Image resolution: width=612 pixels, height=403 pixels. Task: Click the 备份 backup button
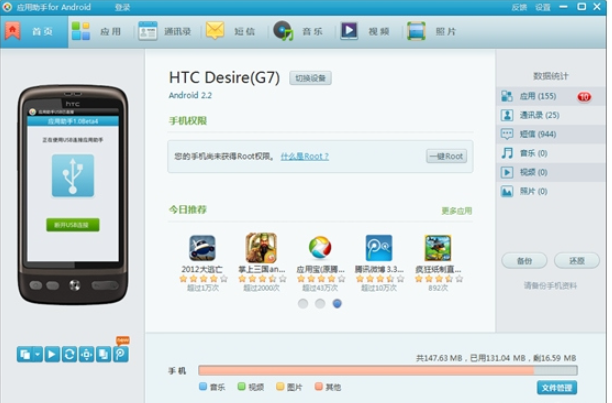point(524,261)
